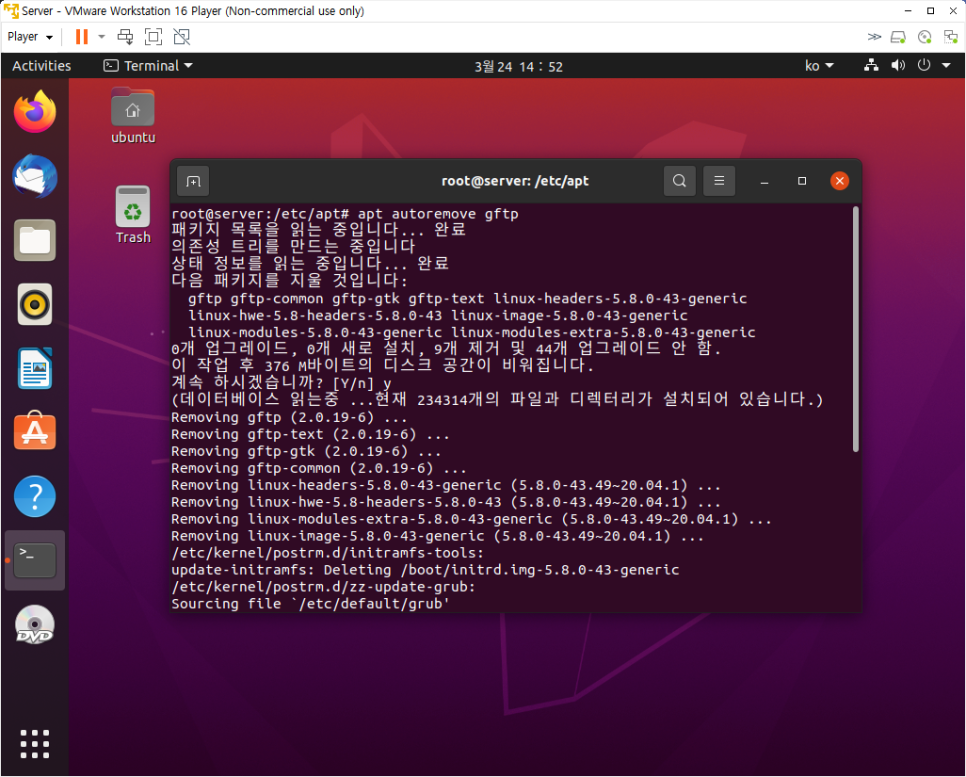Open Firefox from the dock
966x777 pixels.
pos(34,112)
